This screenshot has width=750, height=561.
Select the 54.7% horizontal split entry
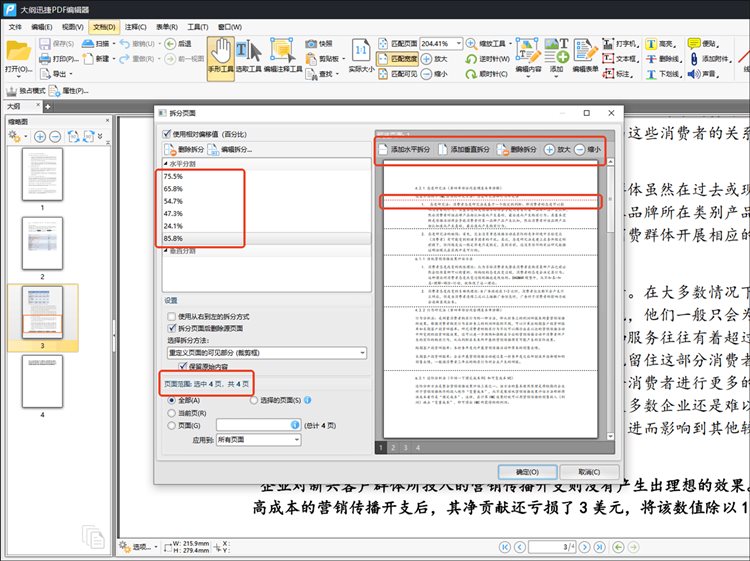click(173, 201)
